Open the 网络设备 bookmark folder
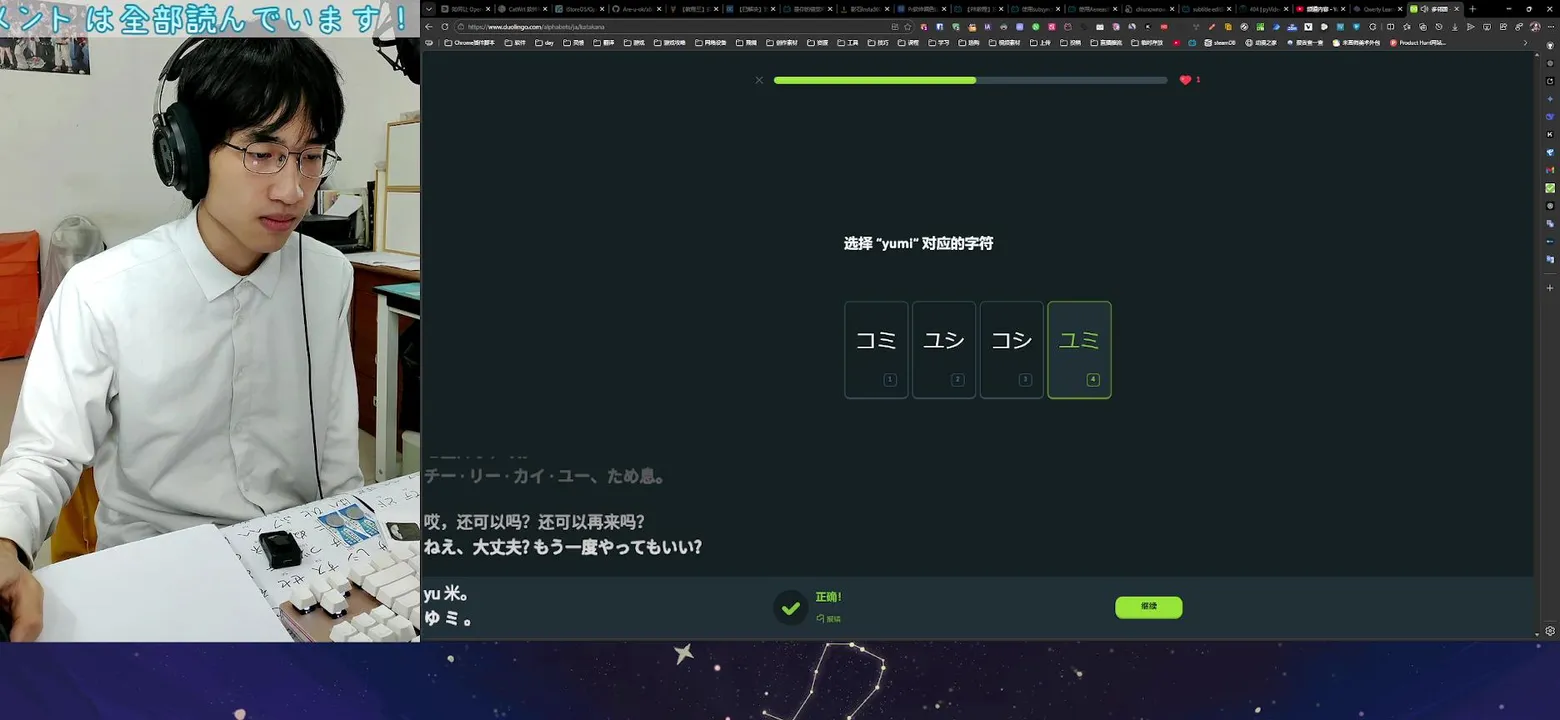Image resolution: width=1560 pixels, height=720 pixels. click(x=710, y=43)
